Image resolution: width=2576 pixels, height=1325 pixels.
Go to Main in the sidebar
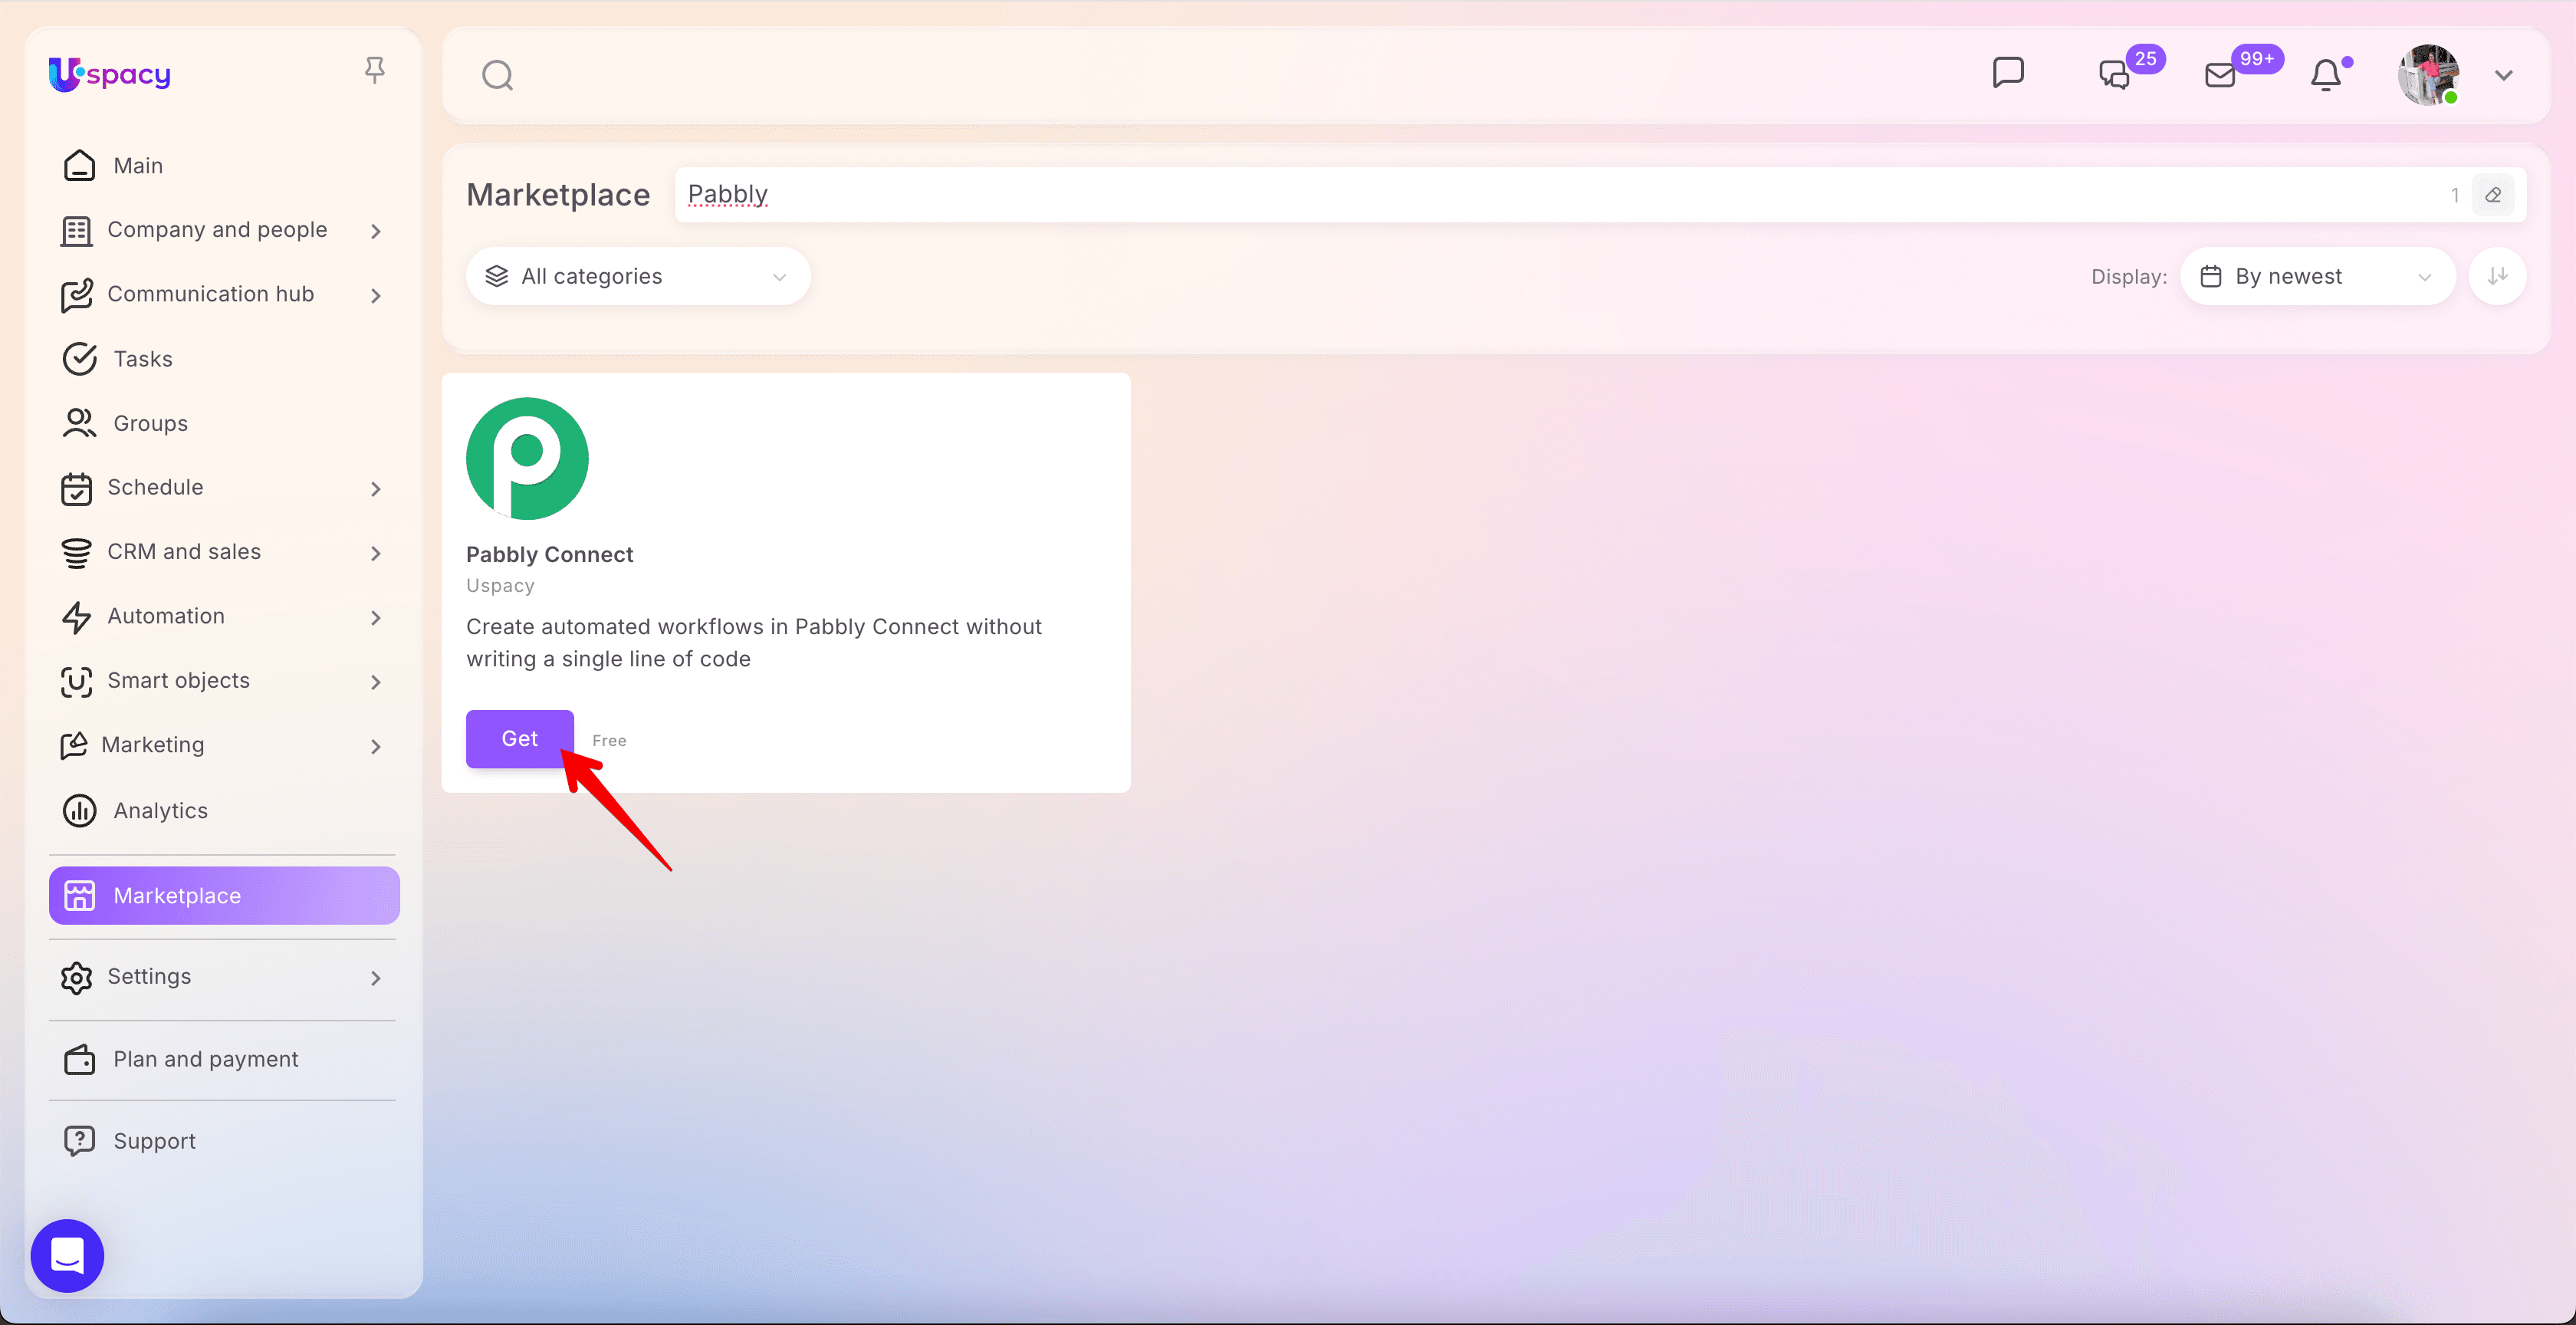click(x=224, y=165)
